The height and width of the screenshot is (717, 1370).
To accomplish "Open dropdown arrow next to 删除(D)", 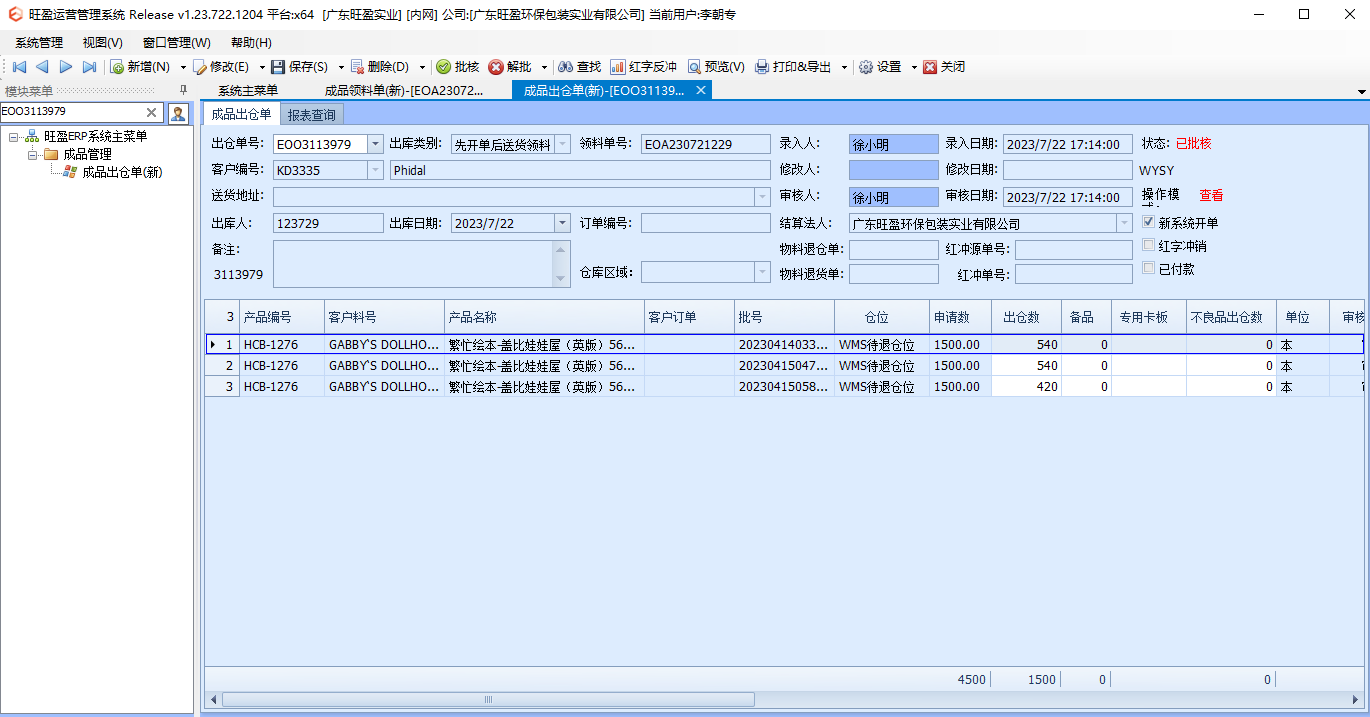I will [422, 67].
